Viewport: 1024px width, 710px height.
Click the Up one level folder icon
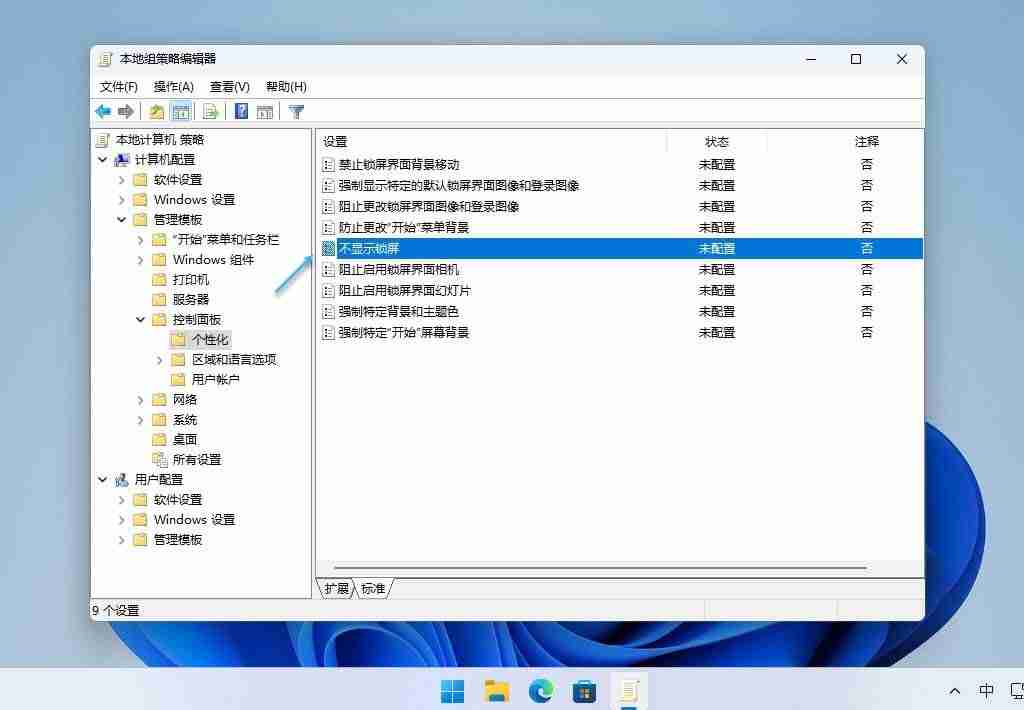pos(157,111)
